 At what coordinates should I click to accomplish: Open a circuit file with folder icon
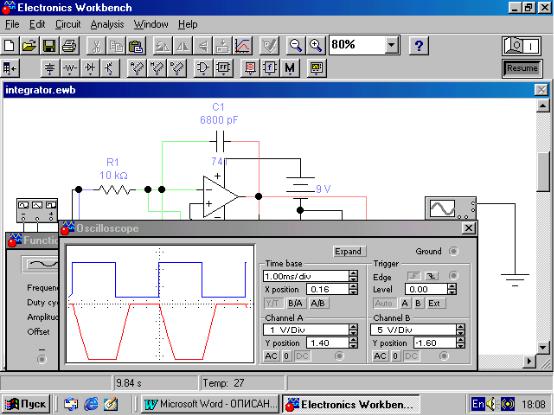30,46
